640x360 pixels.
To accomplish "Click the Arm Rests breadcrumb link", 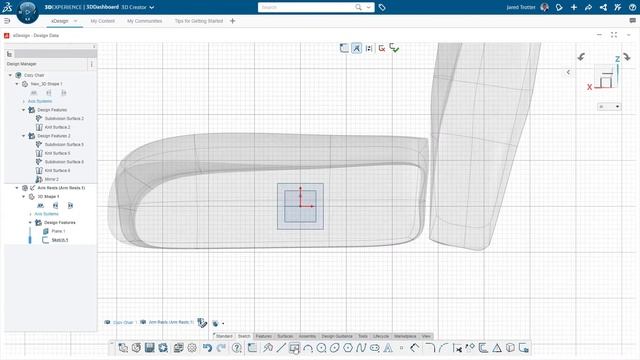I will 171,322.
